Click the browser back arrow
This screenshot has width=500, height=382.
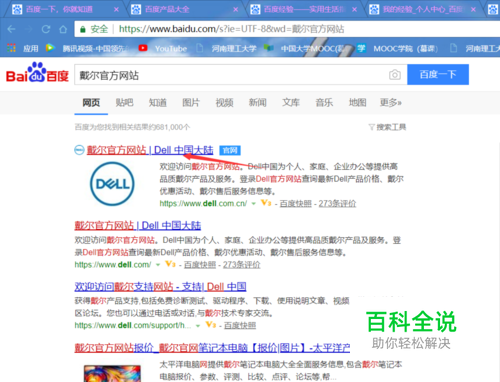coord(11,29)
